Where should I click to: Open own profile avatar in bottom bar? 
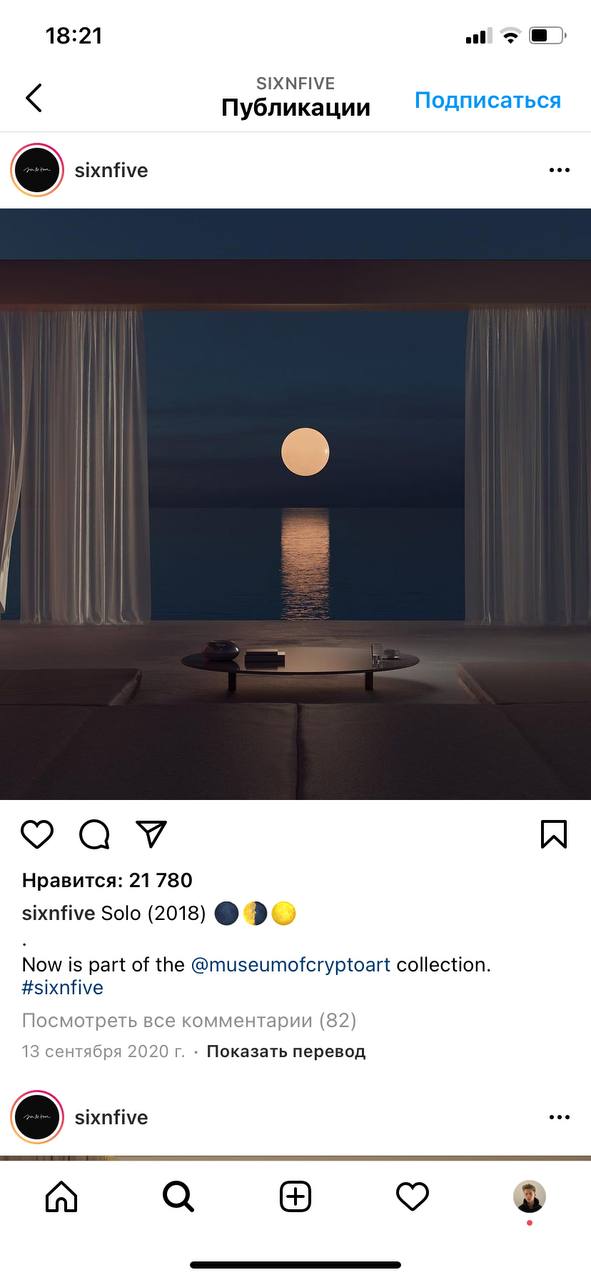click(x=529, y=1196)
